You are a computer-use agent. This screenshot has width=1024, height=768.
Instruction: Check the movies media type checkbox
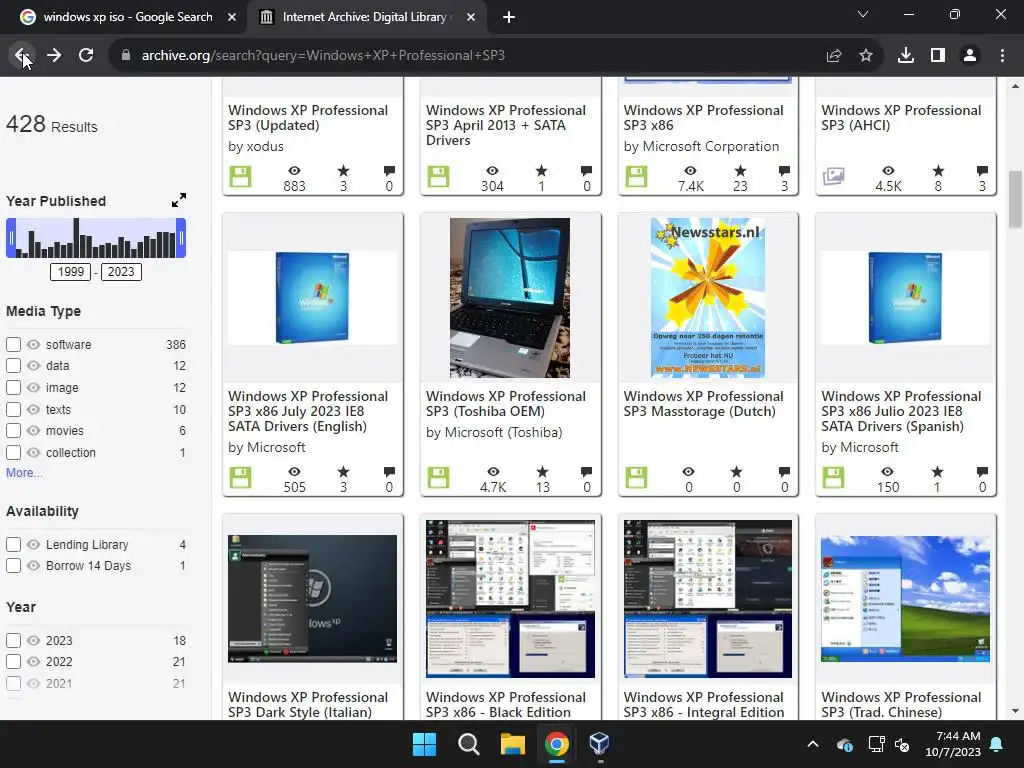pos(14,430)
